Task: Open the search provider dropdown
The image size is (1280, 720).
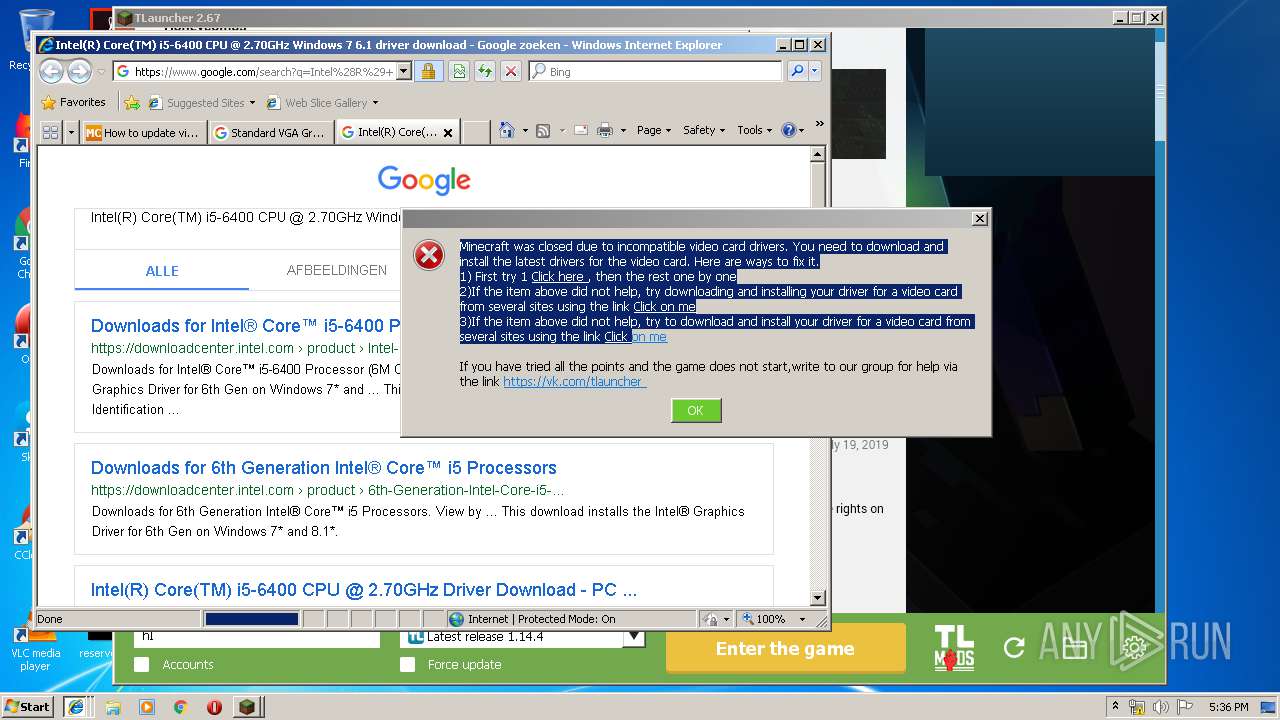Action: tap(815, 71)
